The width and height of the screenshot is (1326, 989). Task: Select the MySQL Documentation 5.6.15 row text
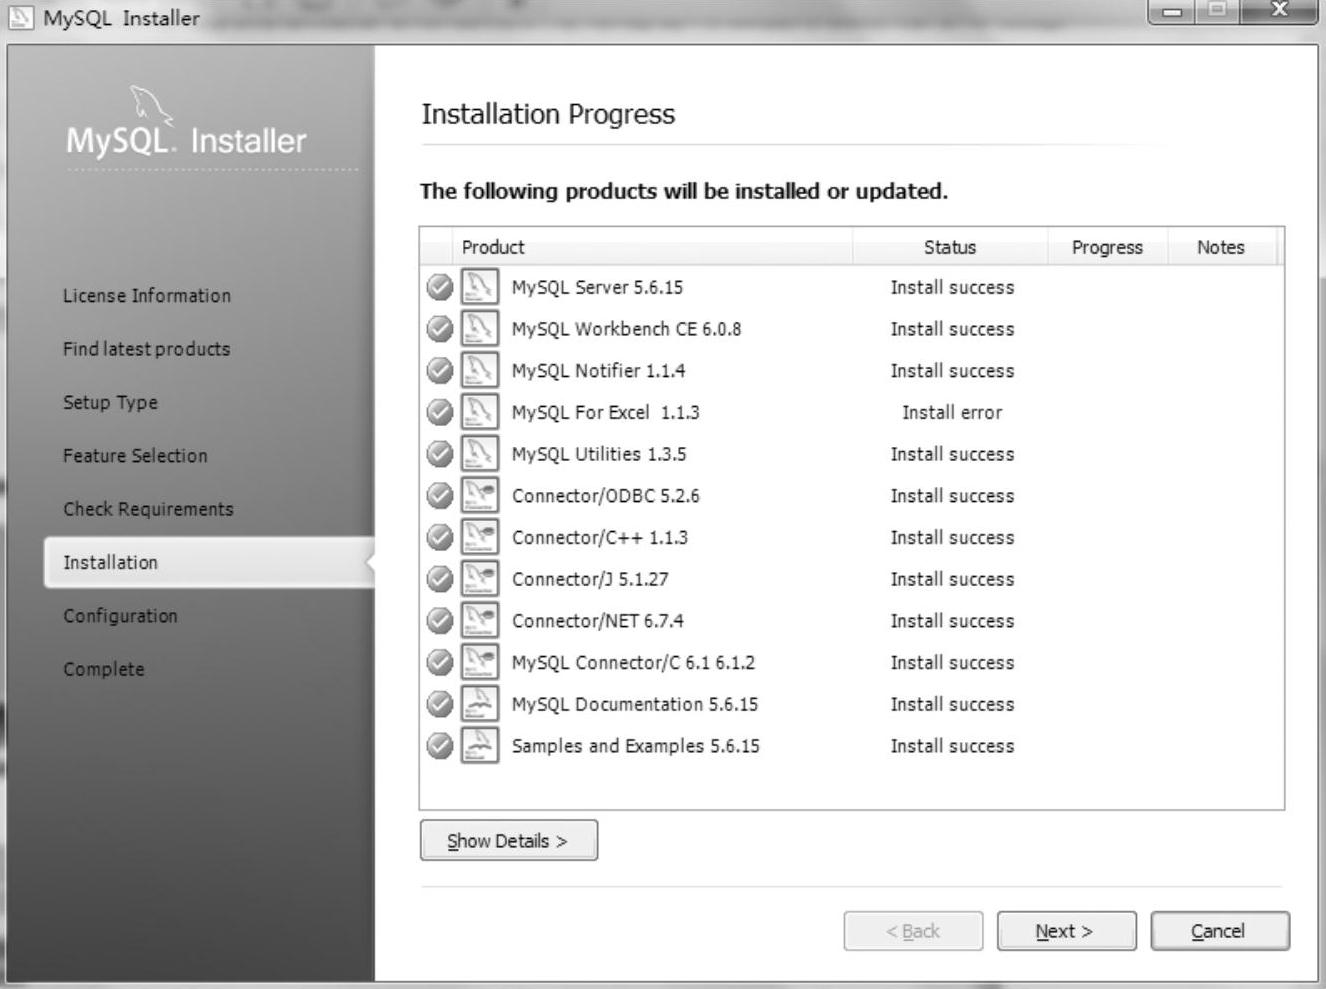click(x=634, y=704)
